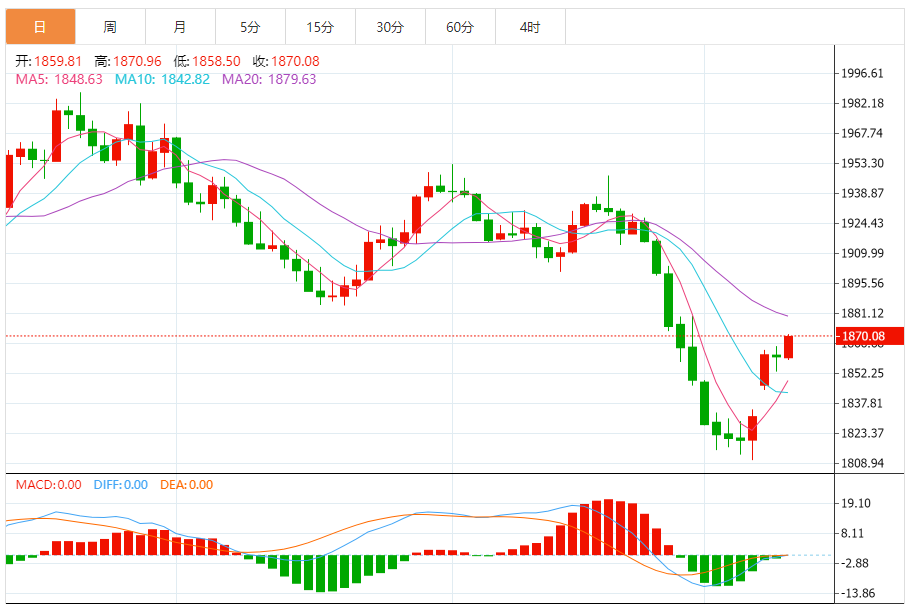Open the 4时 interval tab
The height and width of the screenshot is (604, 911).
530,27
